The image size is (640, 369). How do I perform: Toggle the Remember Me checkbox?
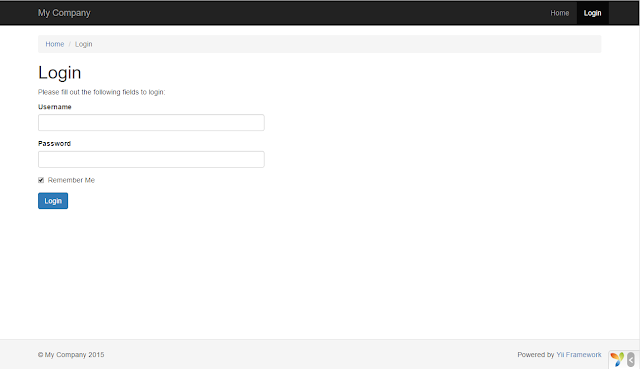click(41, 180)
